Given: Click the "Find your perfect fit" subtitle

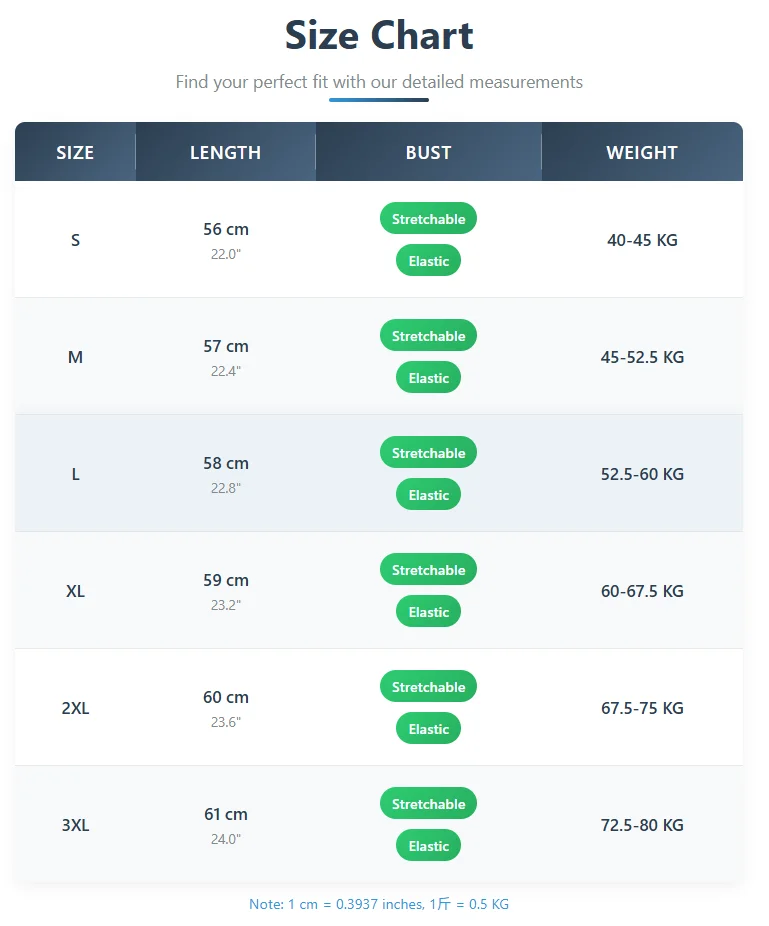Looking at the screenshot, I should pos(379,82).
